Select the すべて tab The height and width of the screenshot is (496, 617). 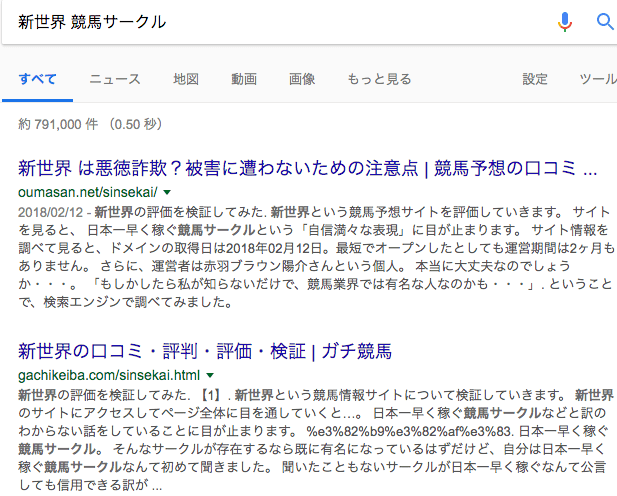click(x=37, y=79)
